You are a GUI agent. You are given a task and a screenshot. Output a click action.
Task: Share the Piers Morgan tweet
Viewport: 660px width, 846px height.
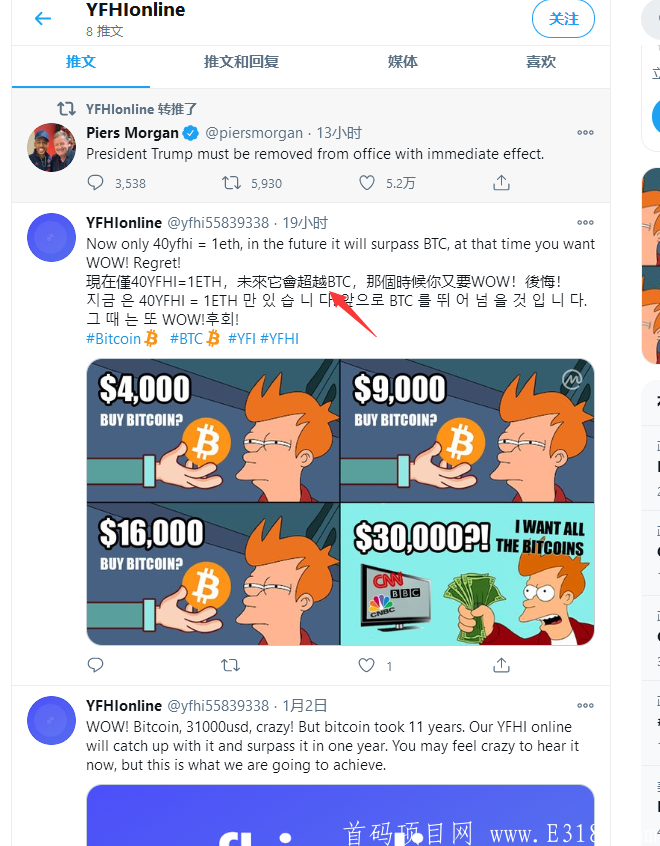coord(501,183)
